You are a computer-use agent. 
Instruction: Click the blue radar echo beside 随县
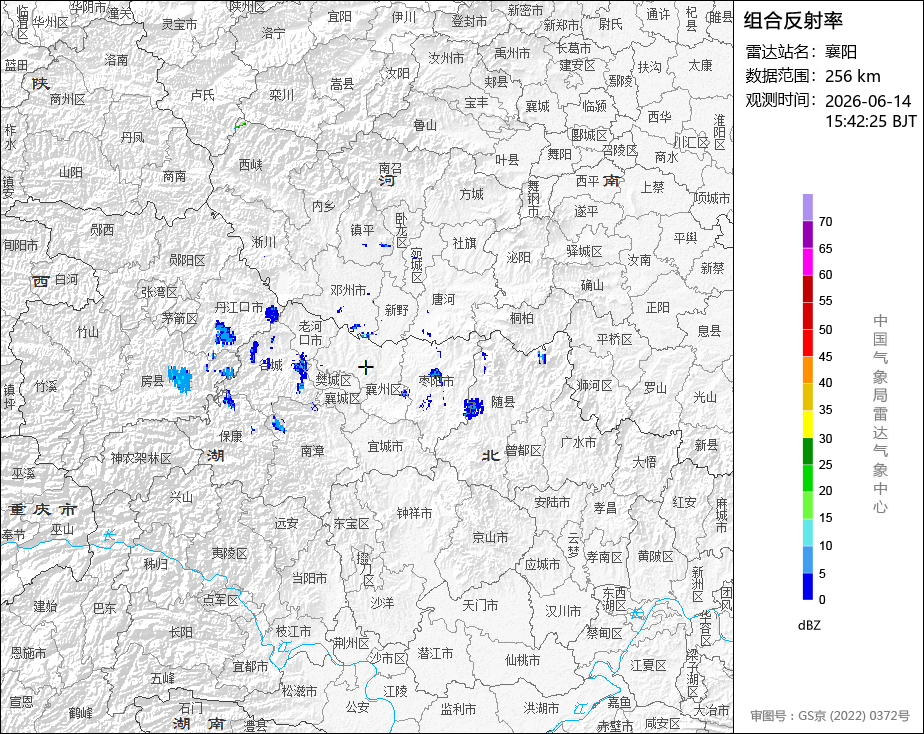point(473,408)
